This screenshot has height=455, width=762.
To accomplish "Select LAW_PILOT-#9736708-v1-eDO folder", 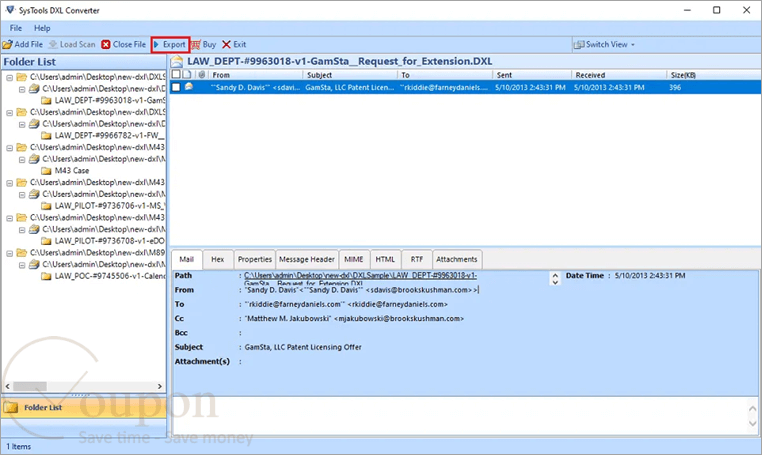I will click(x=109, y=241).
